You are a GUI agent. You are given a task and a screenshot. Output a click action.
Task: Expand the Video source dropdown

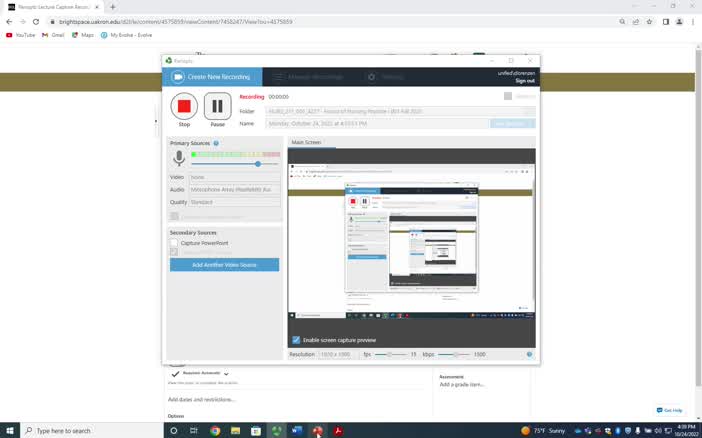235,177
